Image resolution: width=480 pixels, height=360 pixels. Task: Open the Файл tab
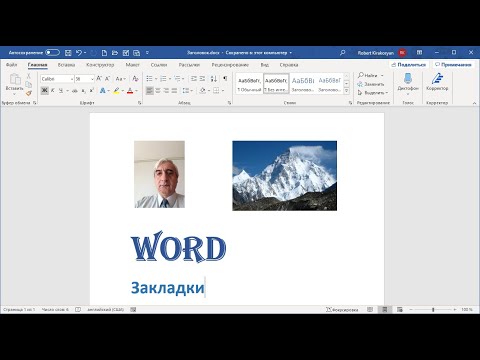(11, 65)
